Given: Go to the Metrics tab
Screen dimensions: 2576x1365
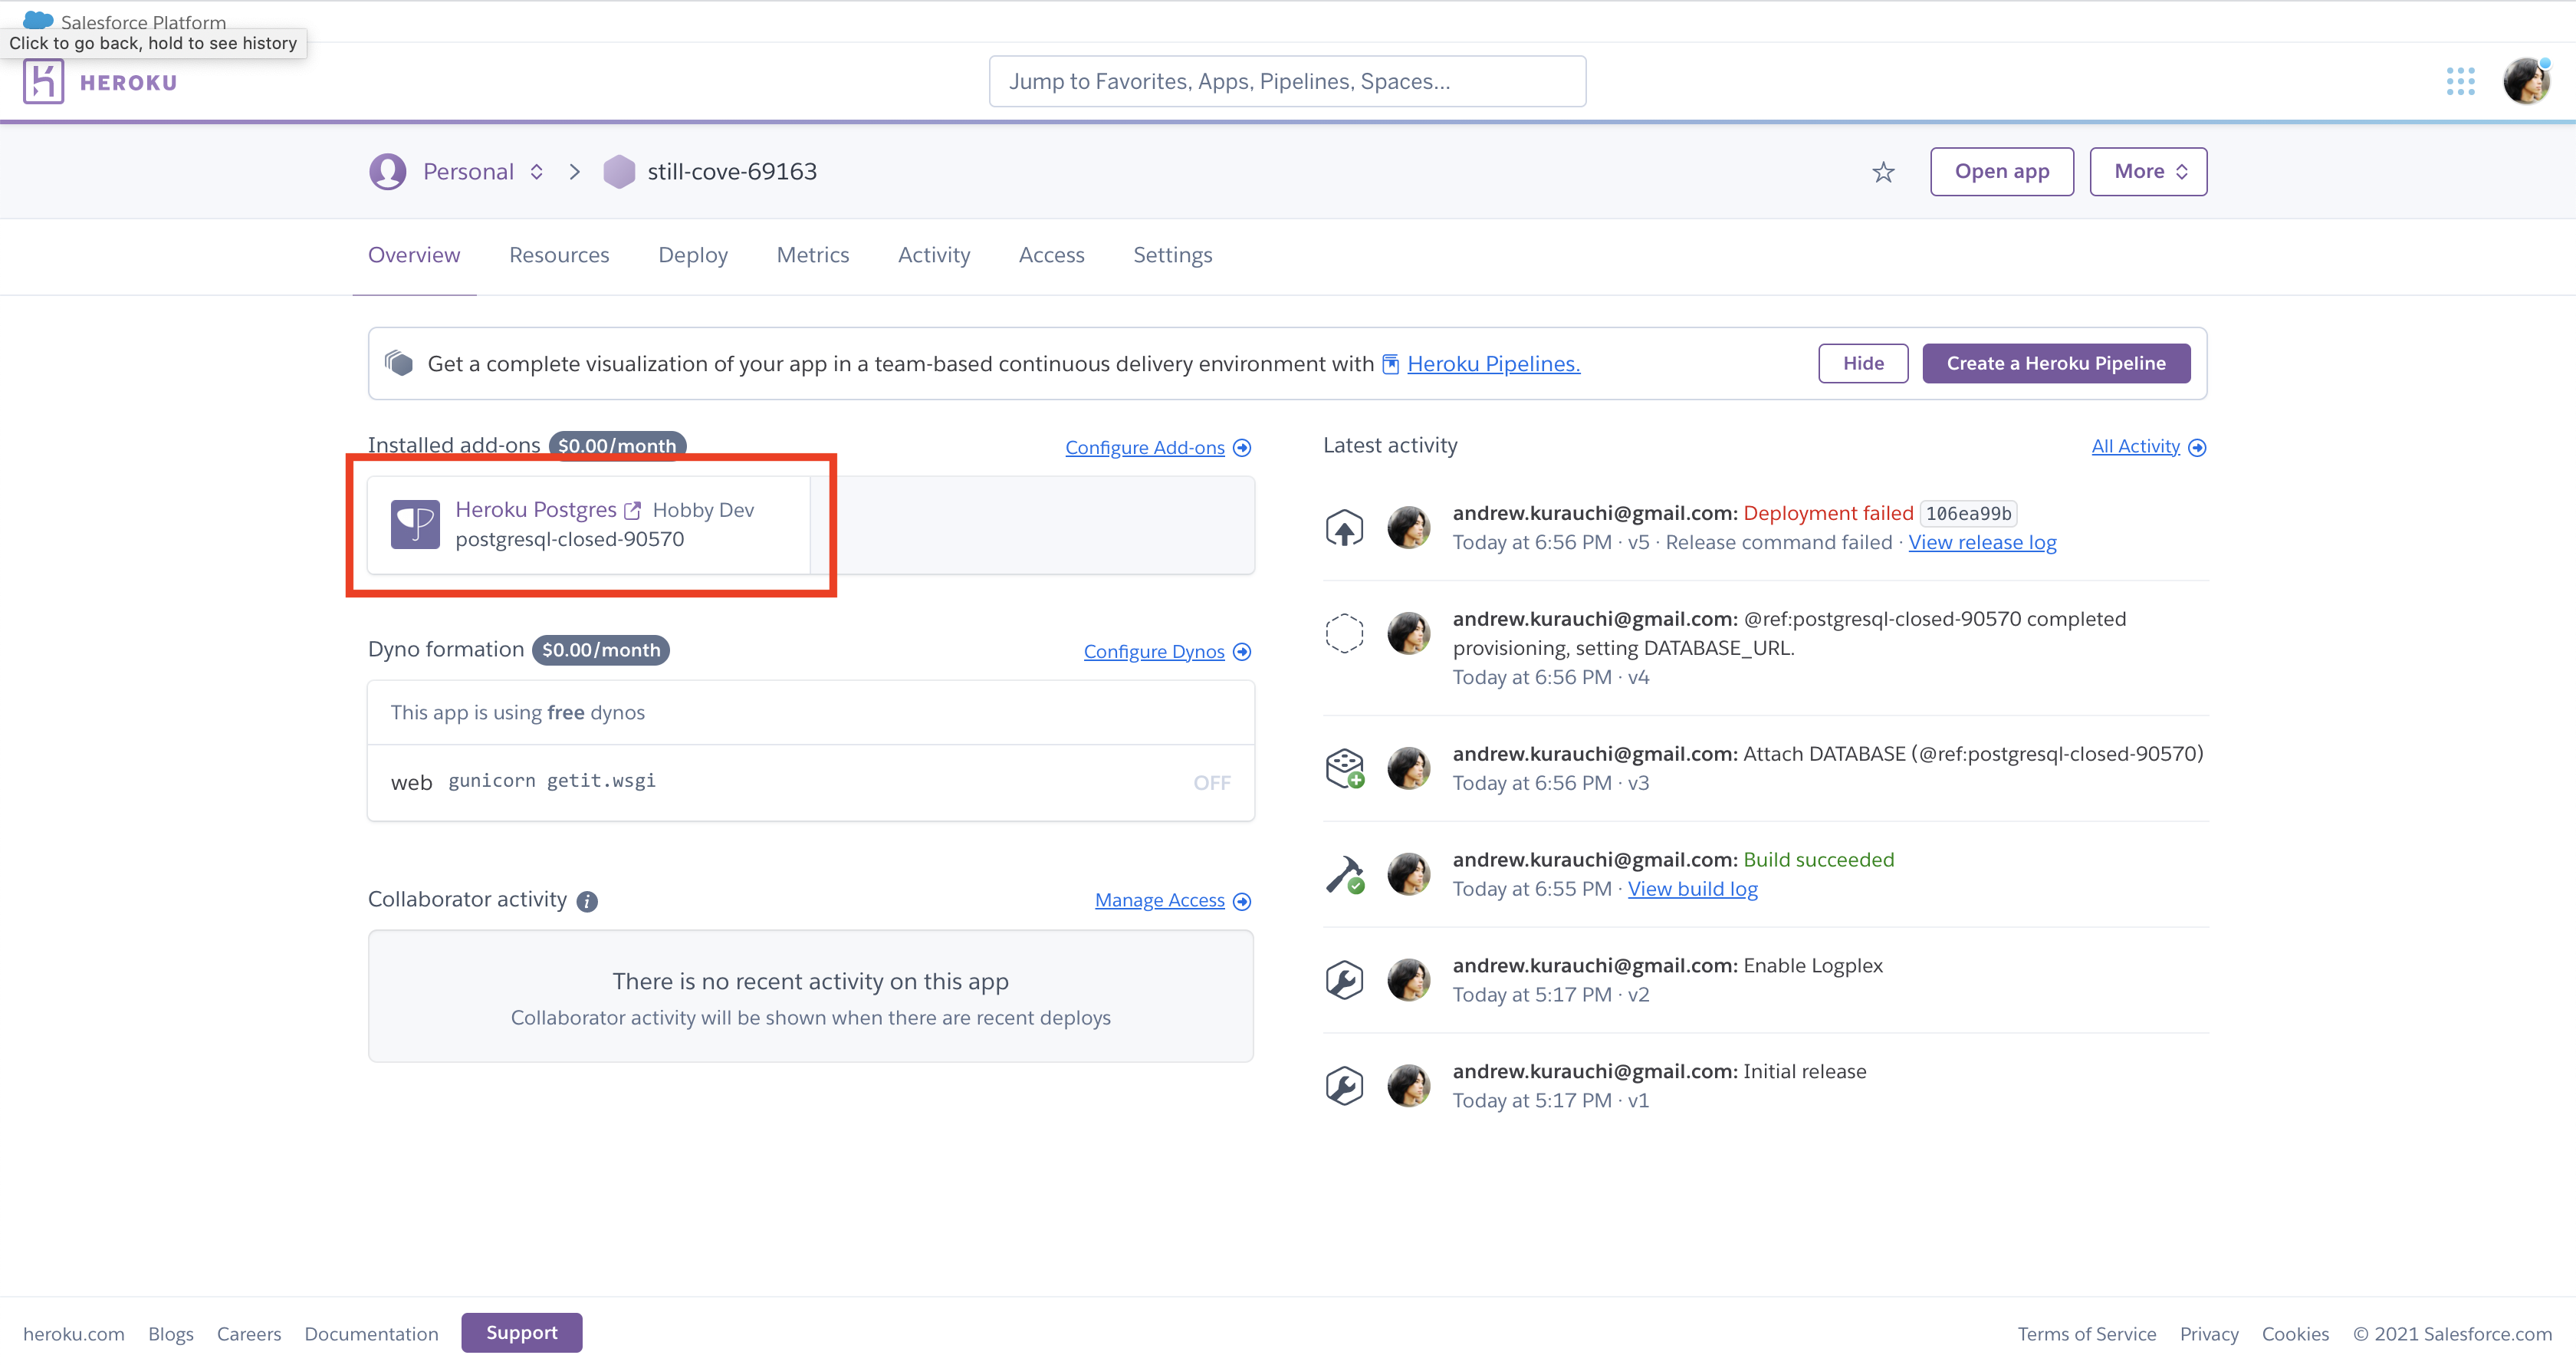Looking at the screenshot, I should (812, 256).
